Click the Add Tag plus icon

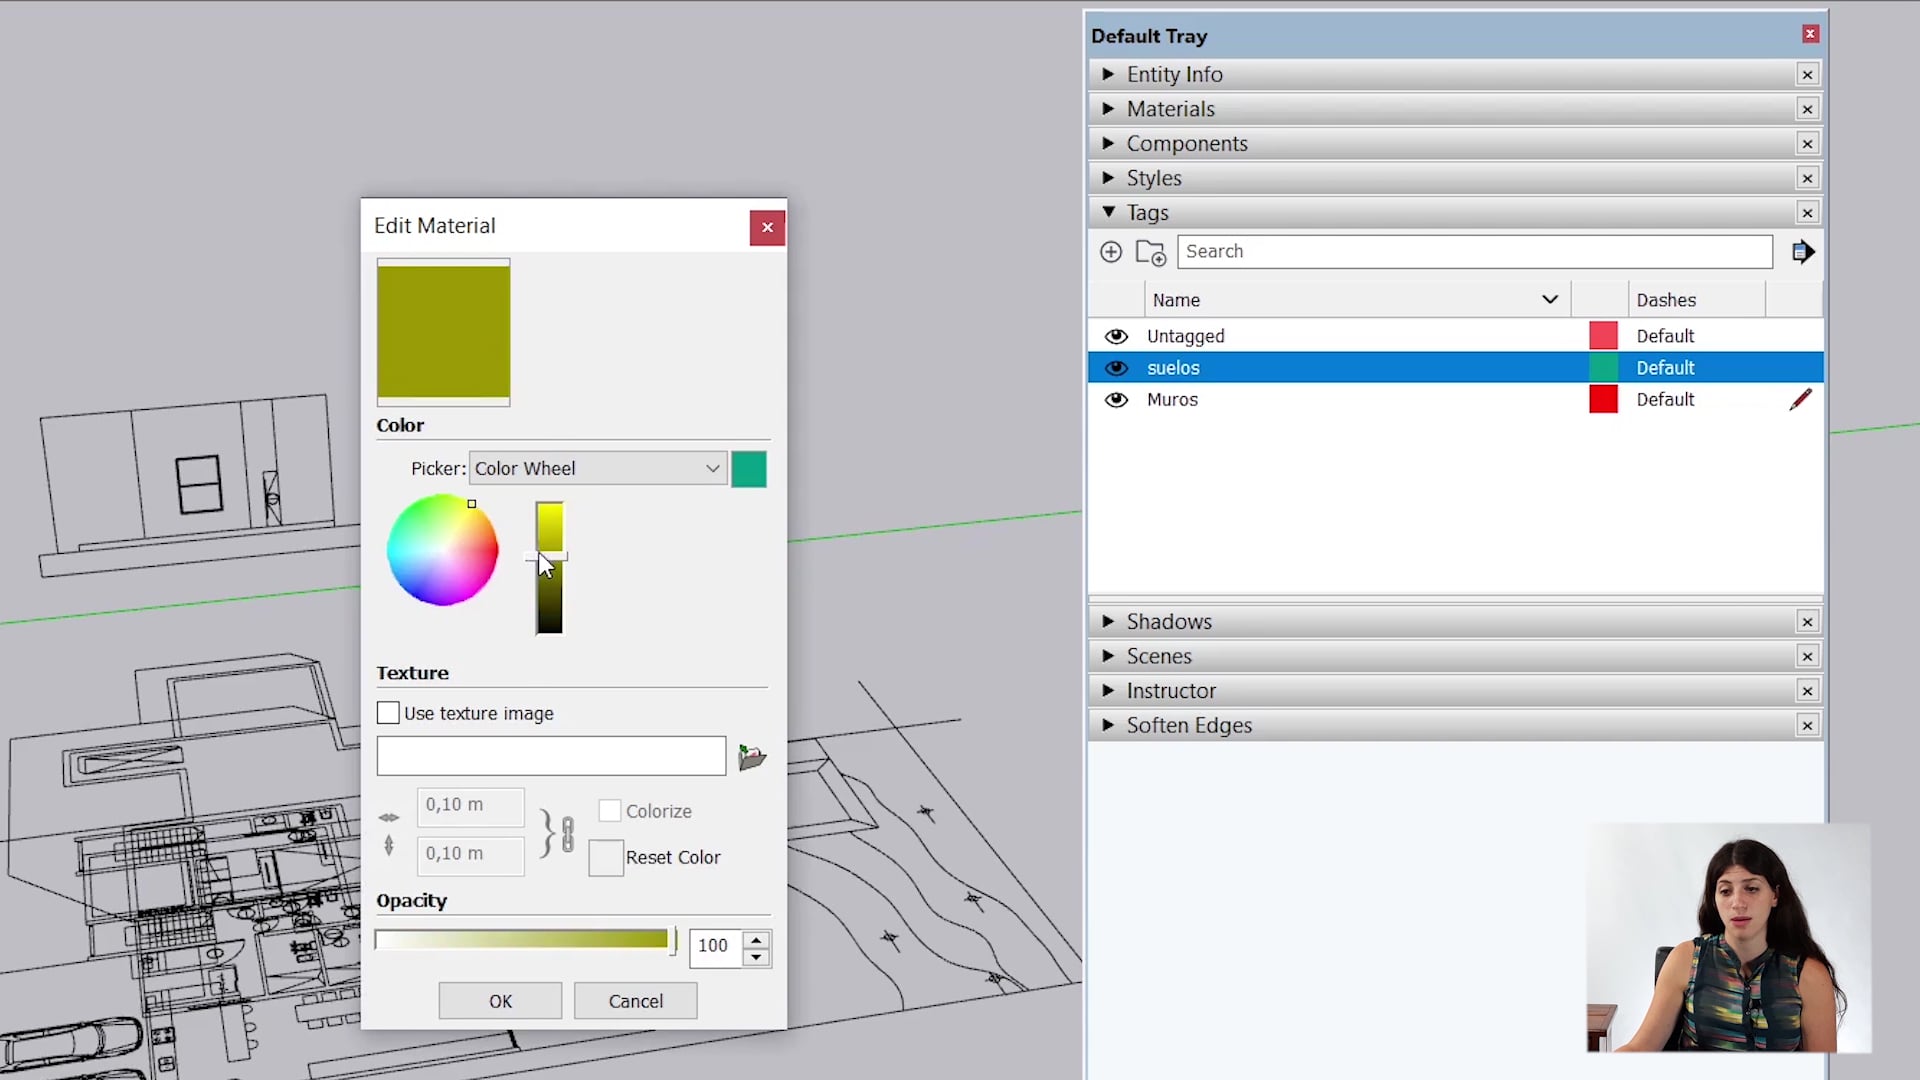[1111, 252]
